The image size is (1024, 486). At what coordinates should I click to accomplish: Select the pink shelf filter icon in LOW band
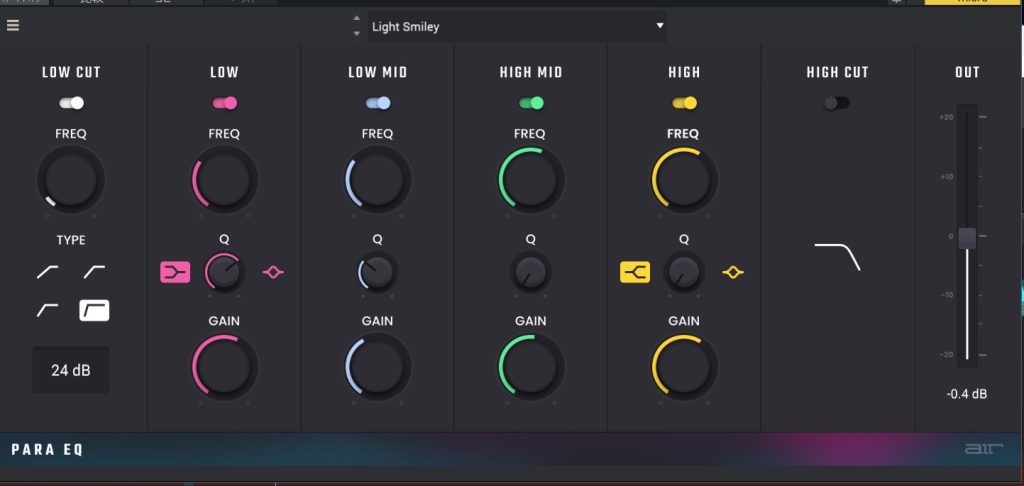(175, 271)
